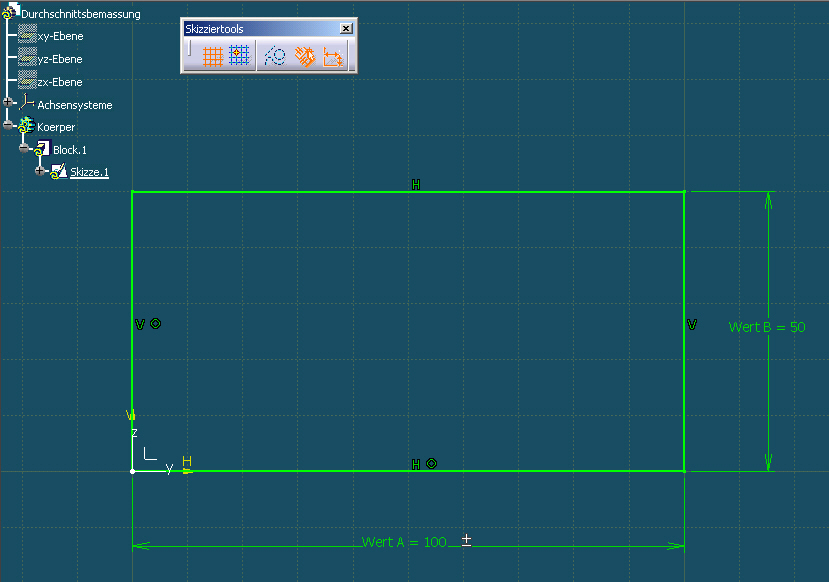The image size is (829, 582).
Task: Select the H constraint on top edge
Action: tap(416, 184)
